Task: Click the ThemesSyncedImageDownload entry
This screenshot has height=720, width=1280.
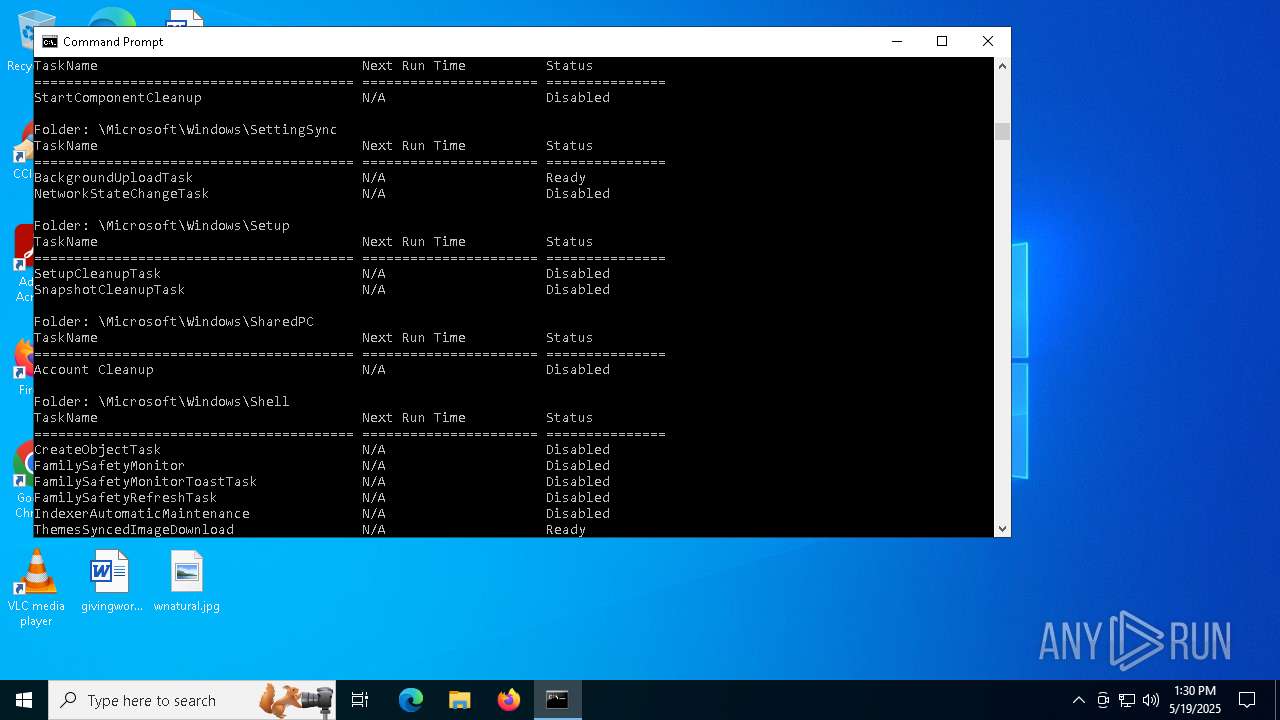Action: [x=134, y=530]
